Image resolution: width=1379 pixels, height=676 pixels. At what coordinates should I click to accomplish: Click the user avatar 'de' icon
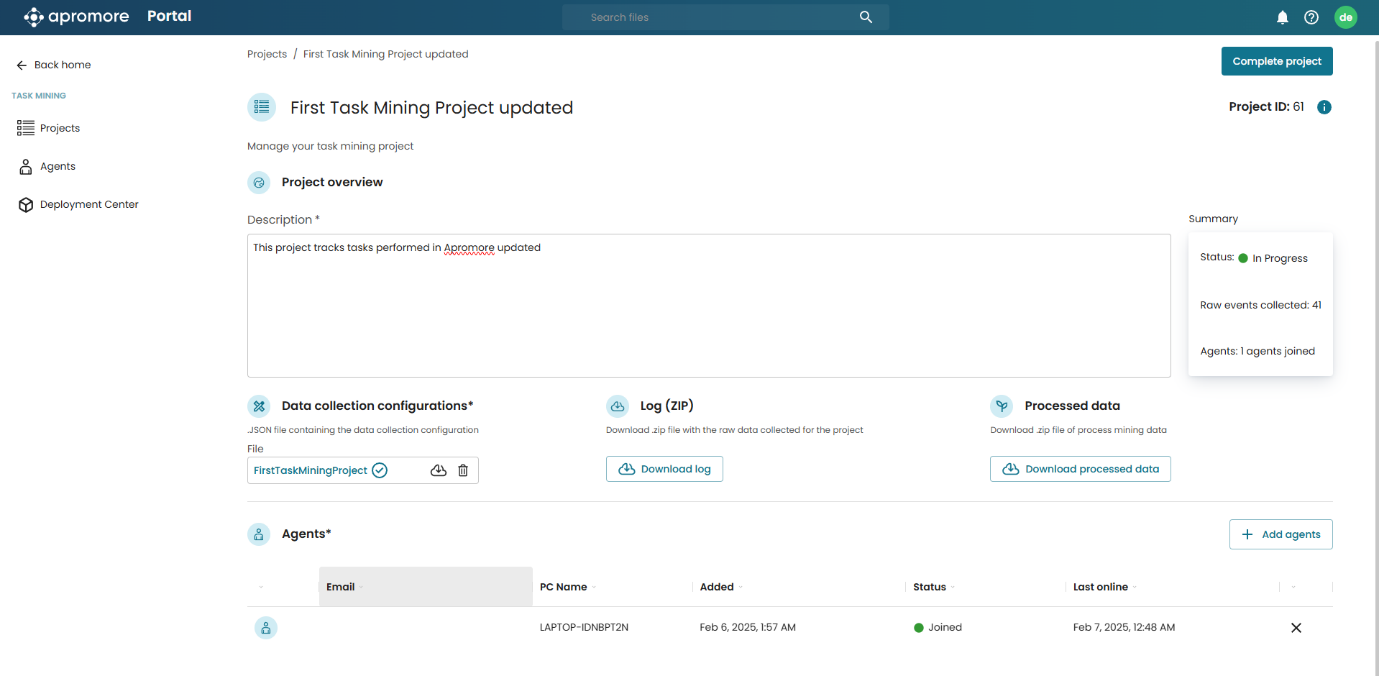[1345, 17]
